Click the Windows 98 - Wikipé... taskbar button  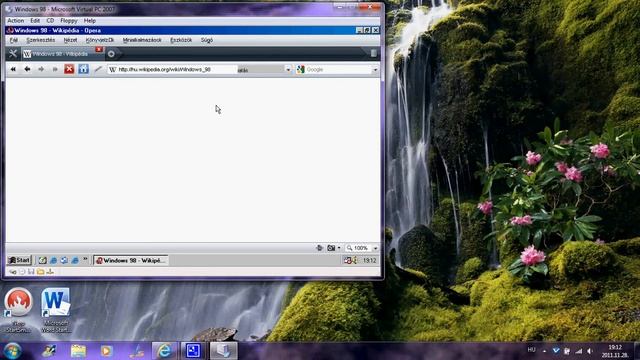point(131,260)
